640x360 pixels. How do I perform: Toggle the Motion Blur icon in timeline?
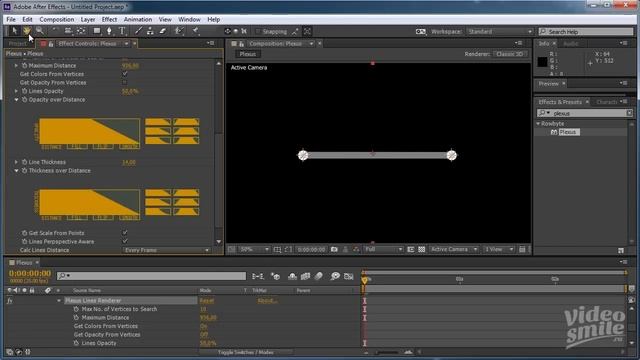click(x=319, y=276)
